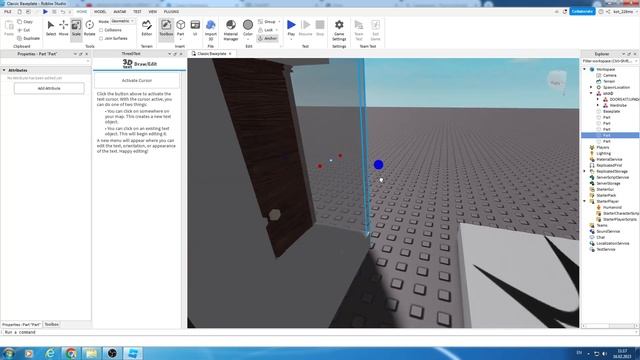Select Lighting in the Explorer
The image size is (640, 360).
(x=603, y=153)
